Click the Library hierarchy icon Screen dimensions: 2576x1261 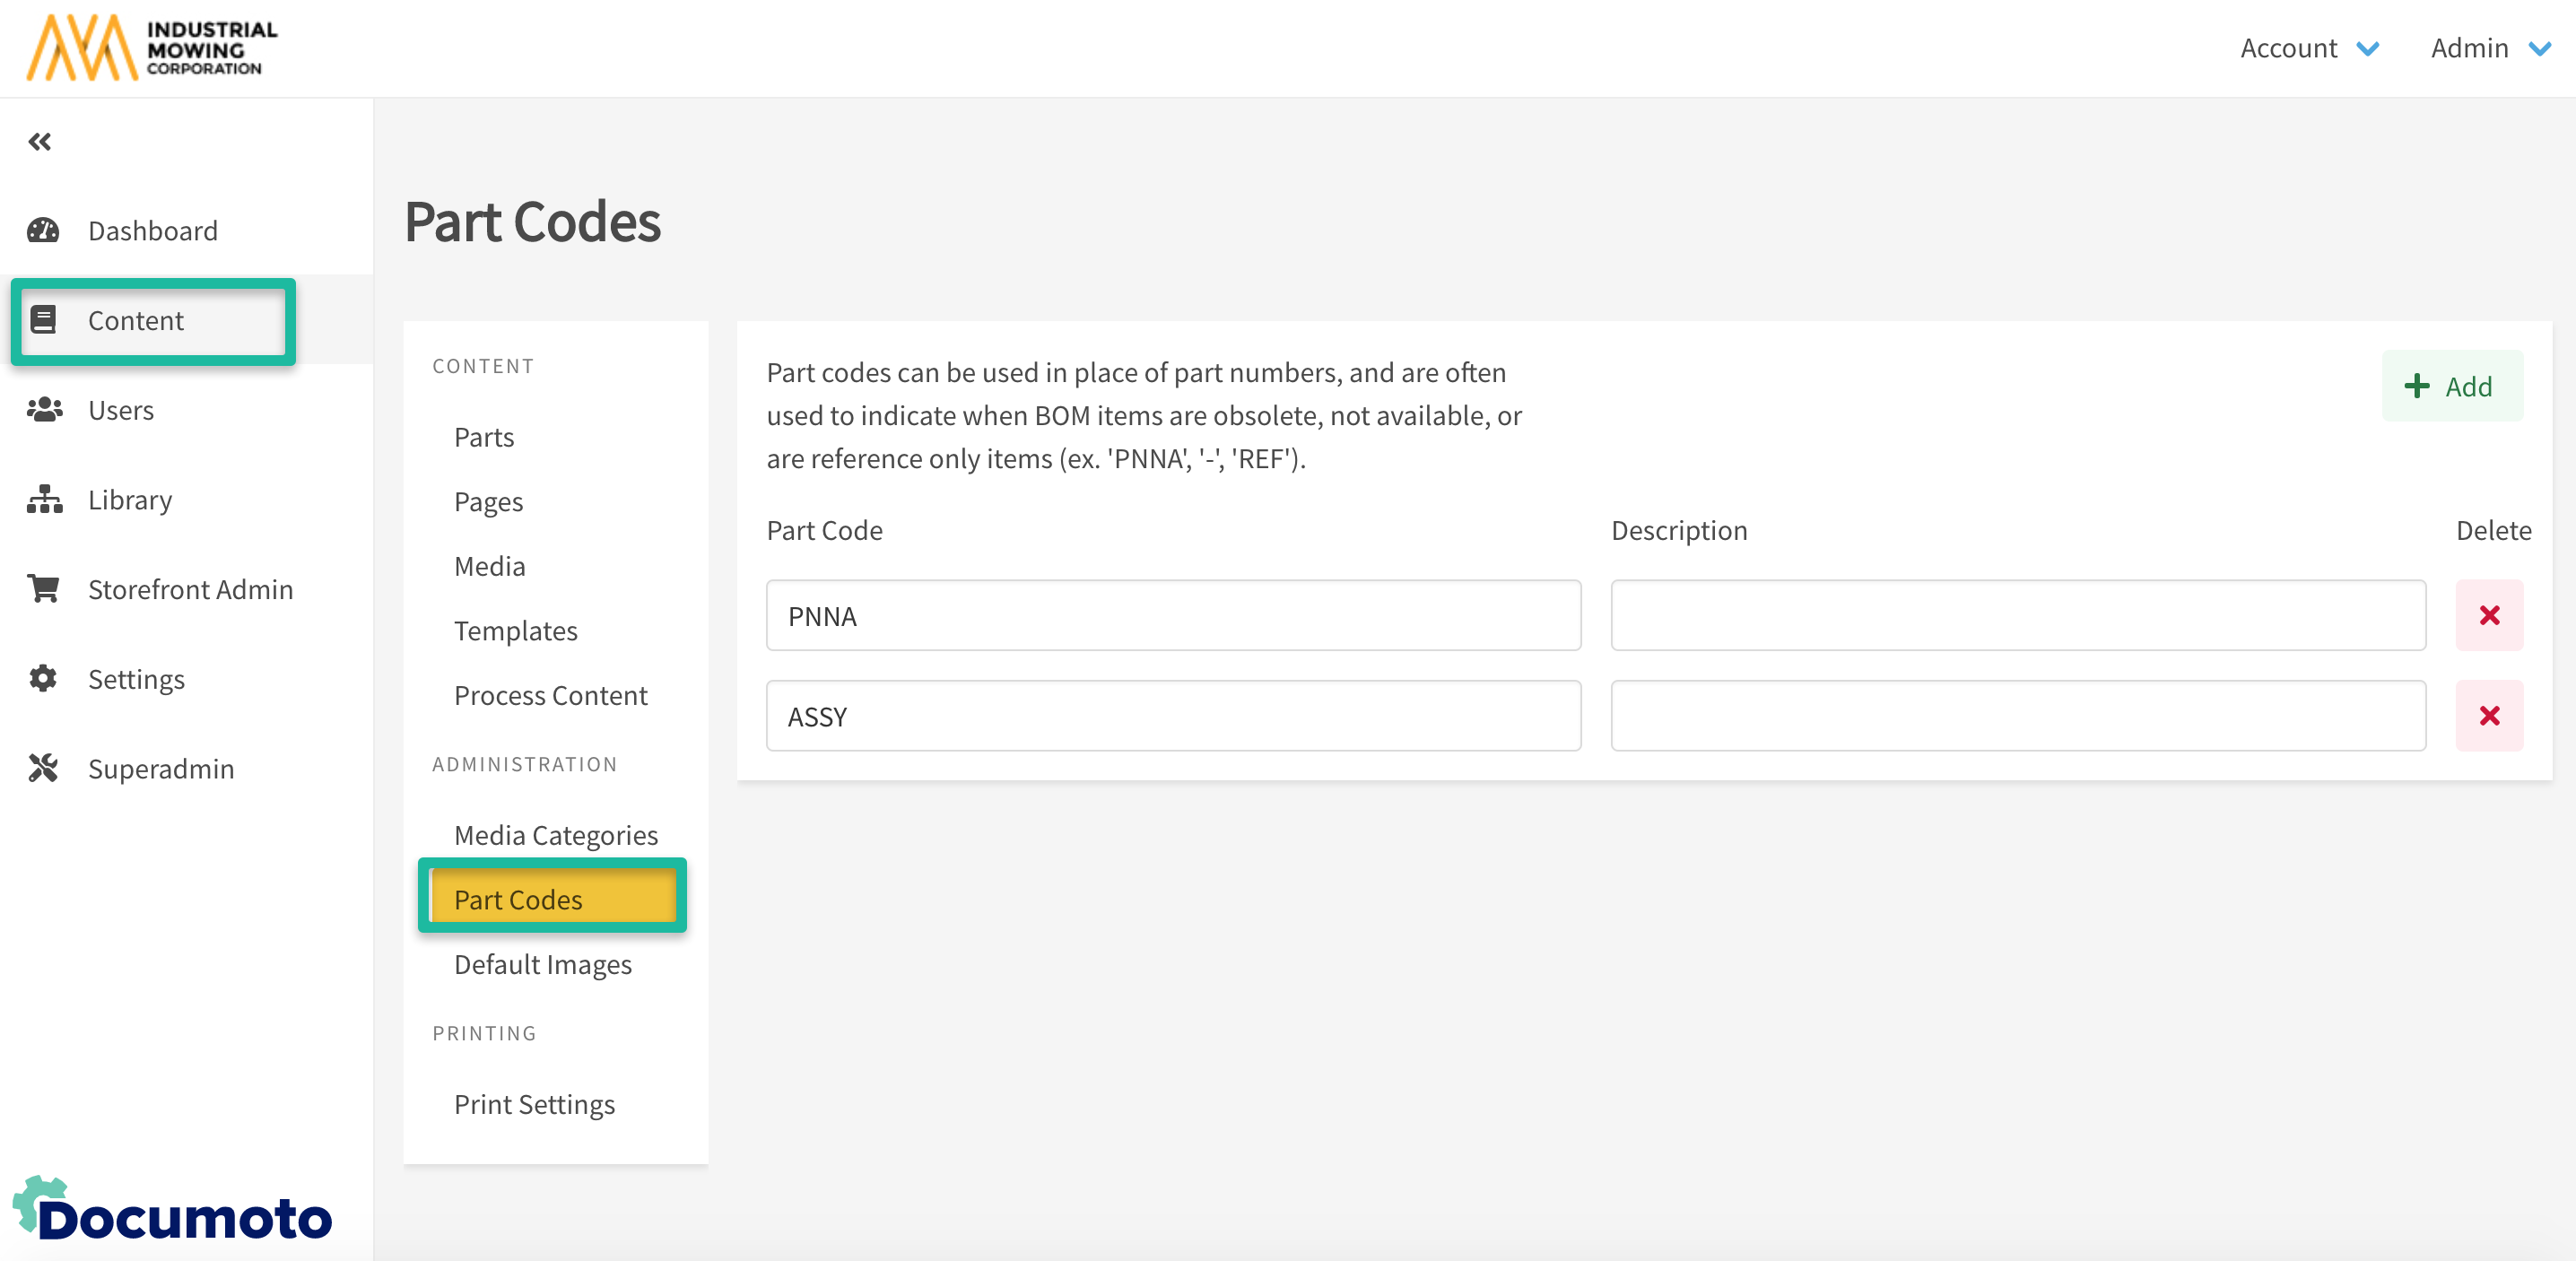(44, 499)
